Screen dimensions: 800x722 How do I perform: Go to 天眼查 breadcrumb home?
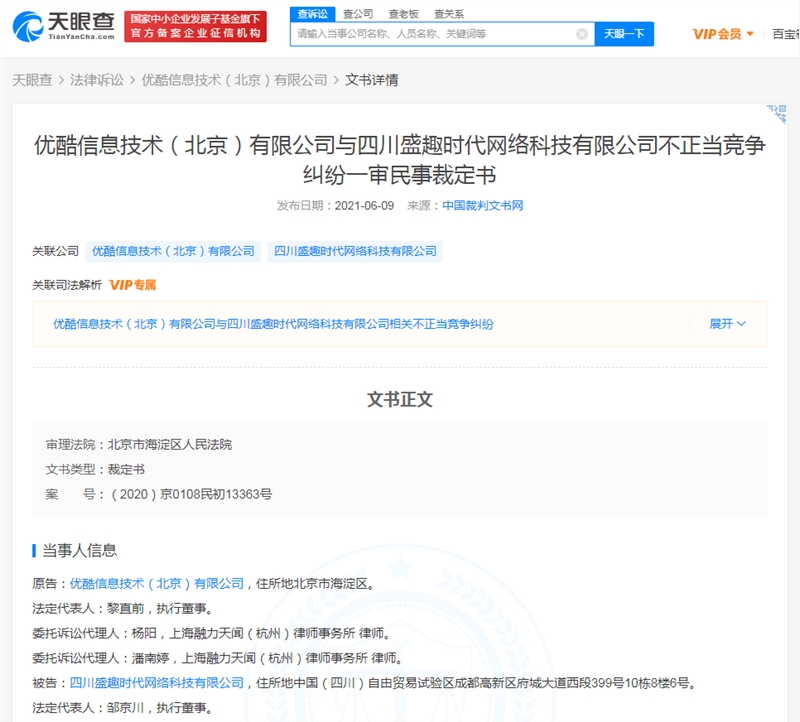tap(32, 80)
